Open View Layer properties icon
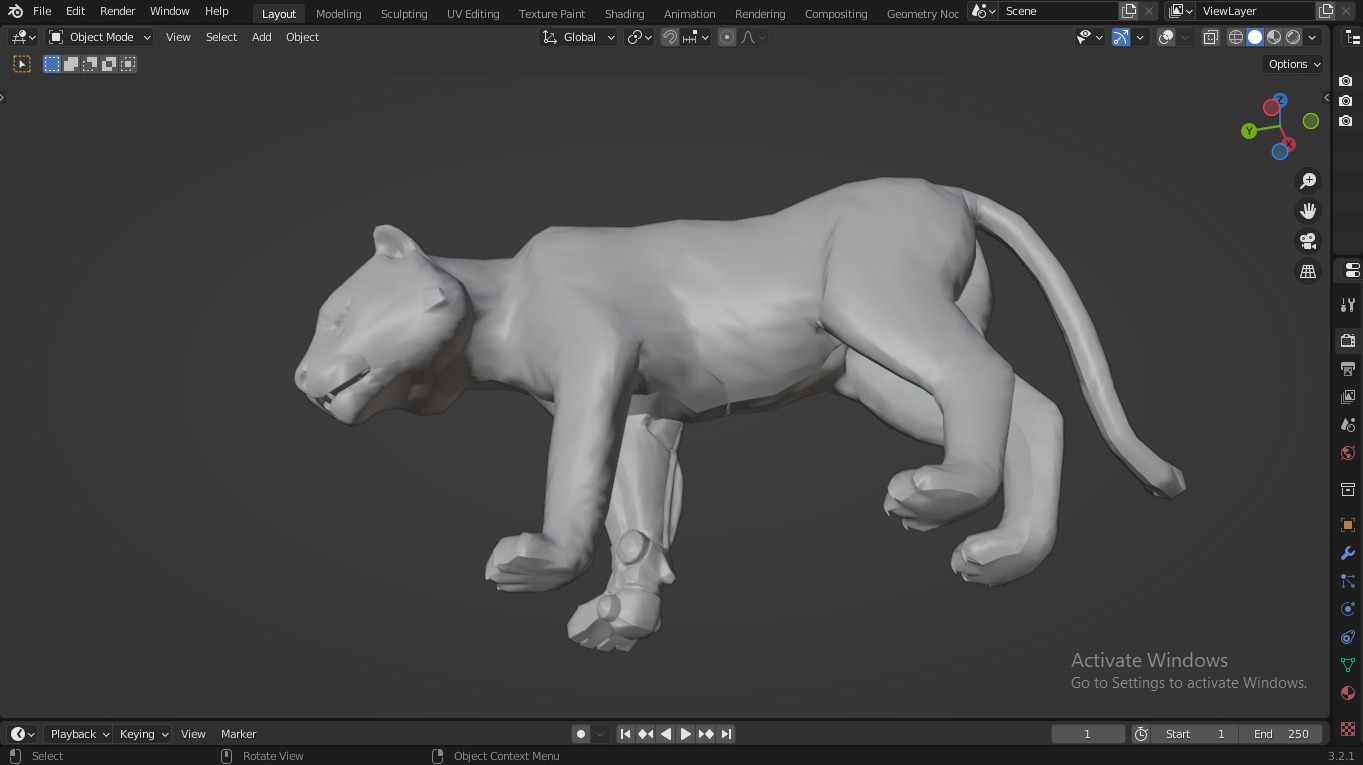Viewport: 1363px width, 765px height. [x=1348, y=397]
